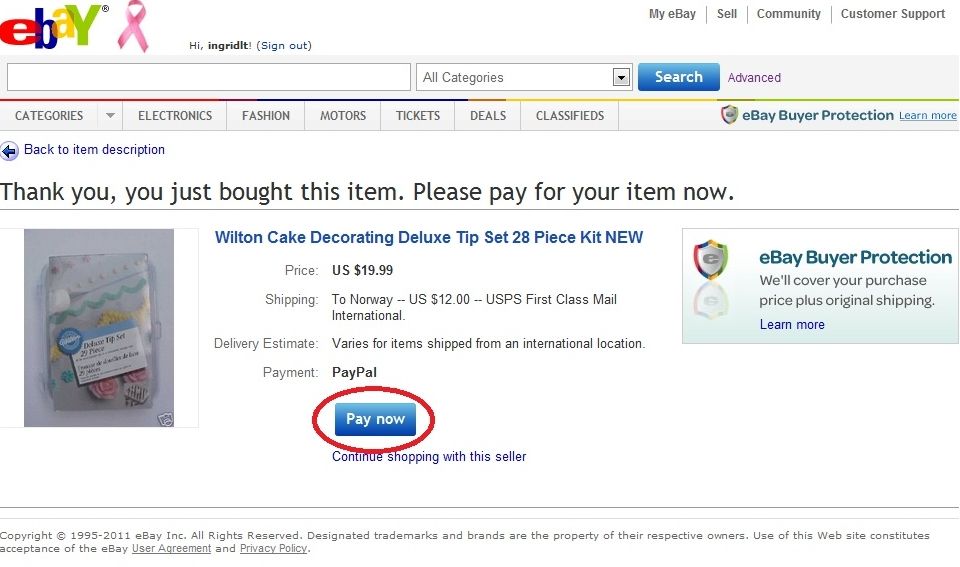Screen dimensions: 960x567
Task: Open the DEALS tab
Action: coord(488,116)
